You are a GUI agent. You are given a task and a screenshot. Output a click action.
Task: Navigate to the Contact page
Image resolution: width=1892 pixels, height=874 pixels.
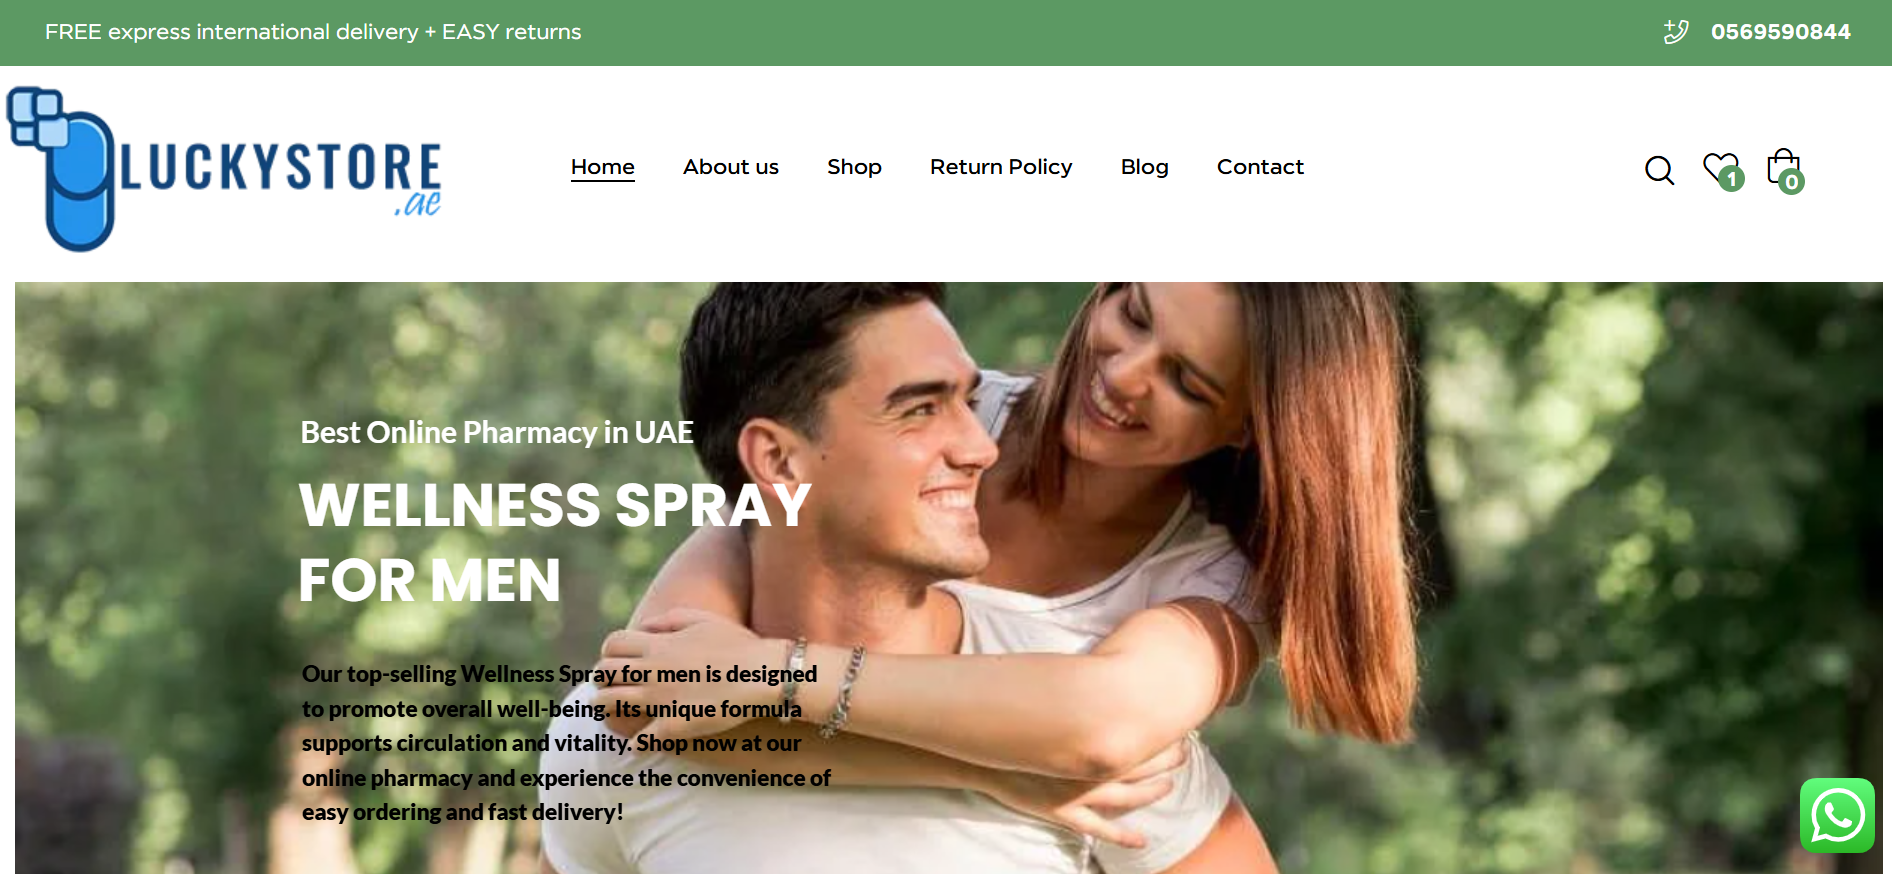[x=1260, y=167]
